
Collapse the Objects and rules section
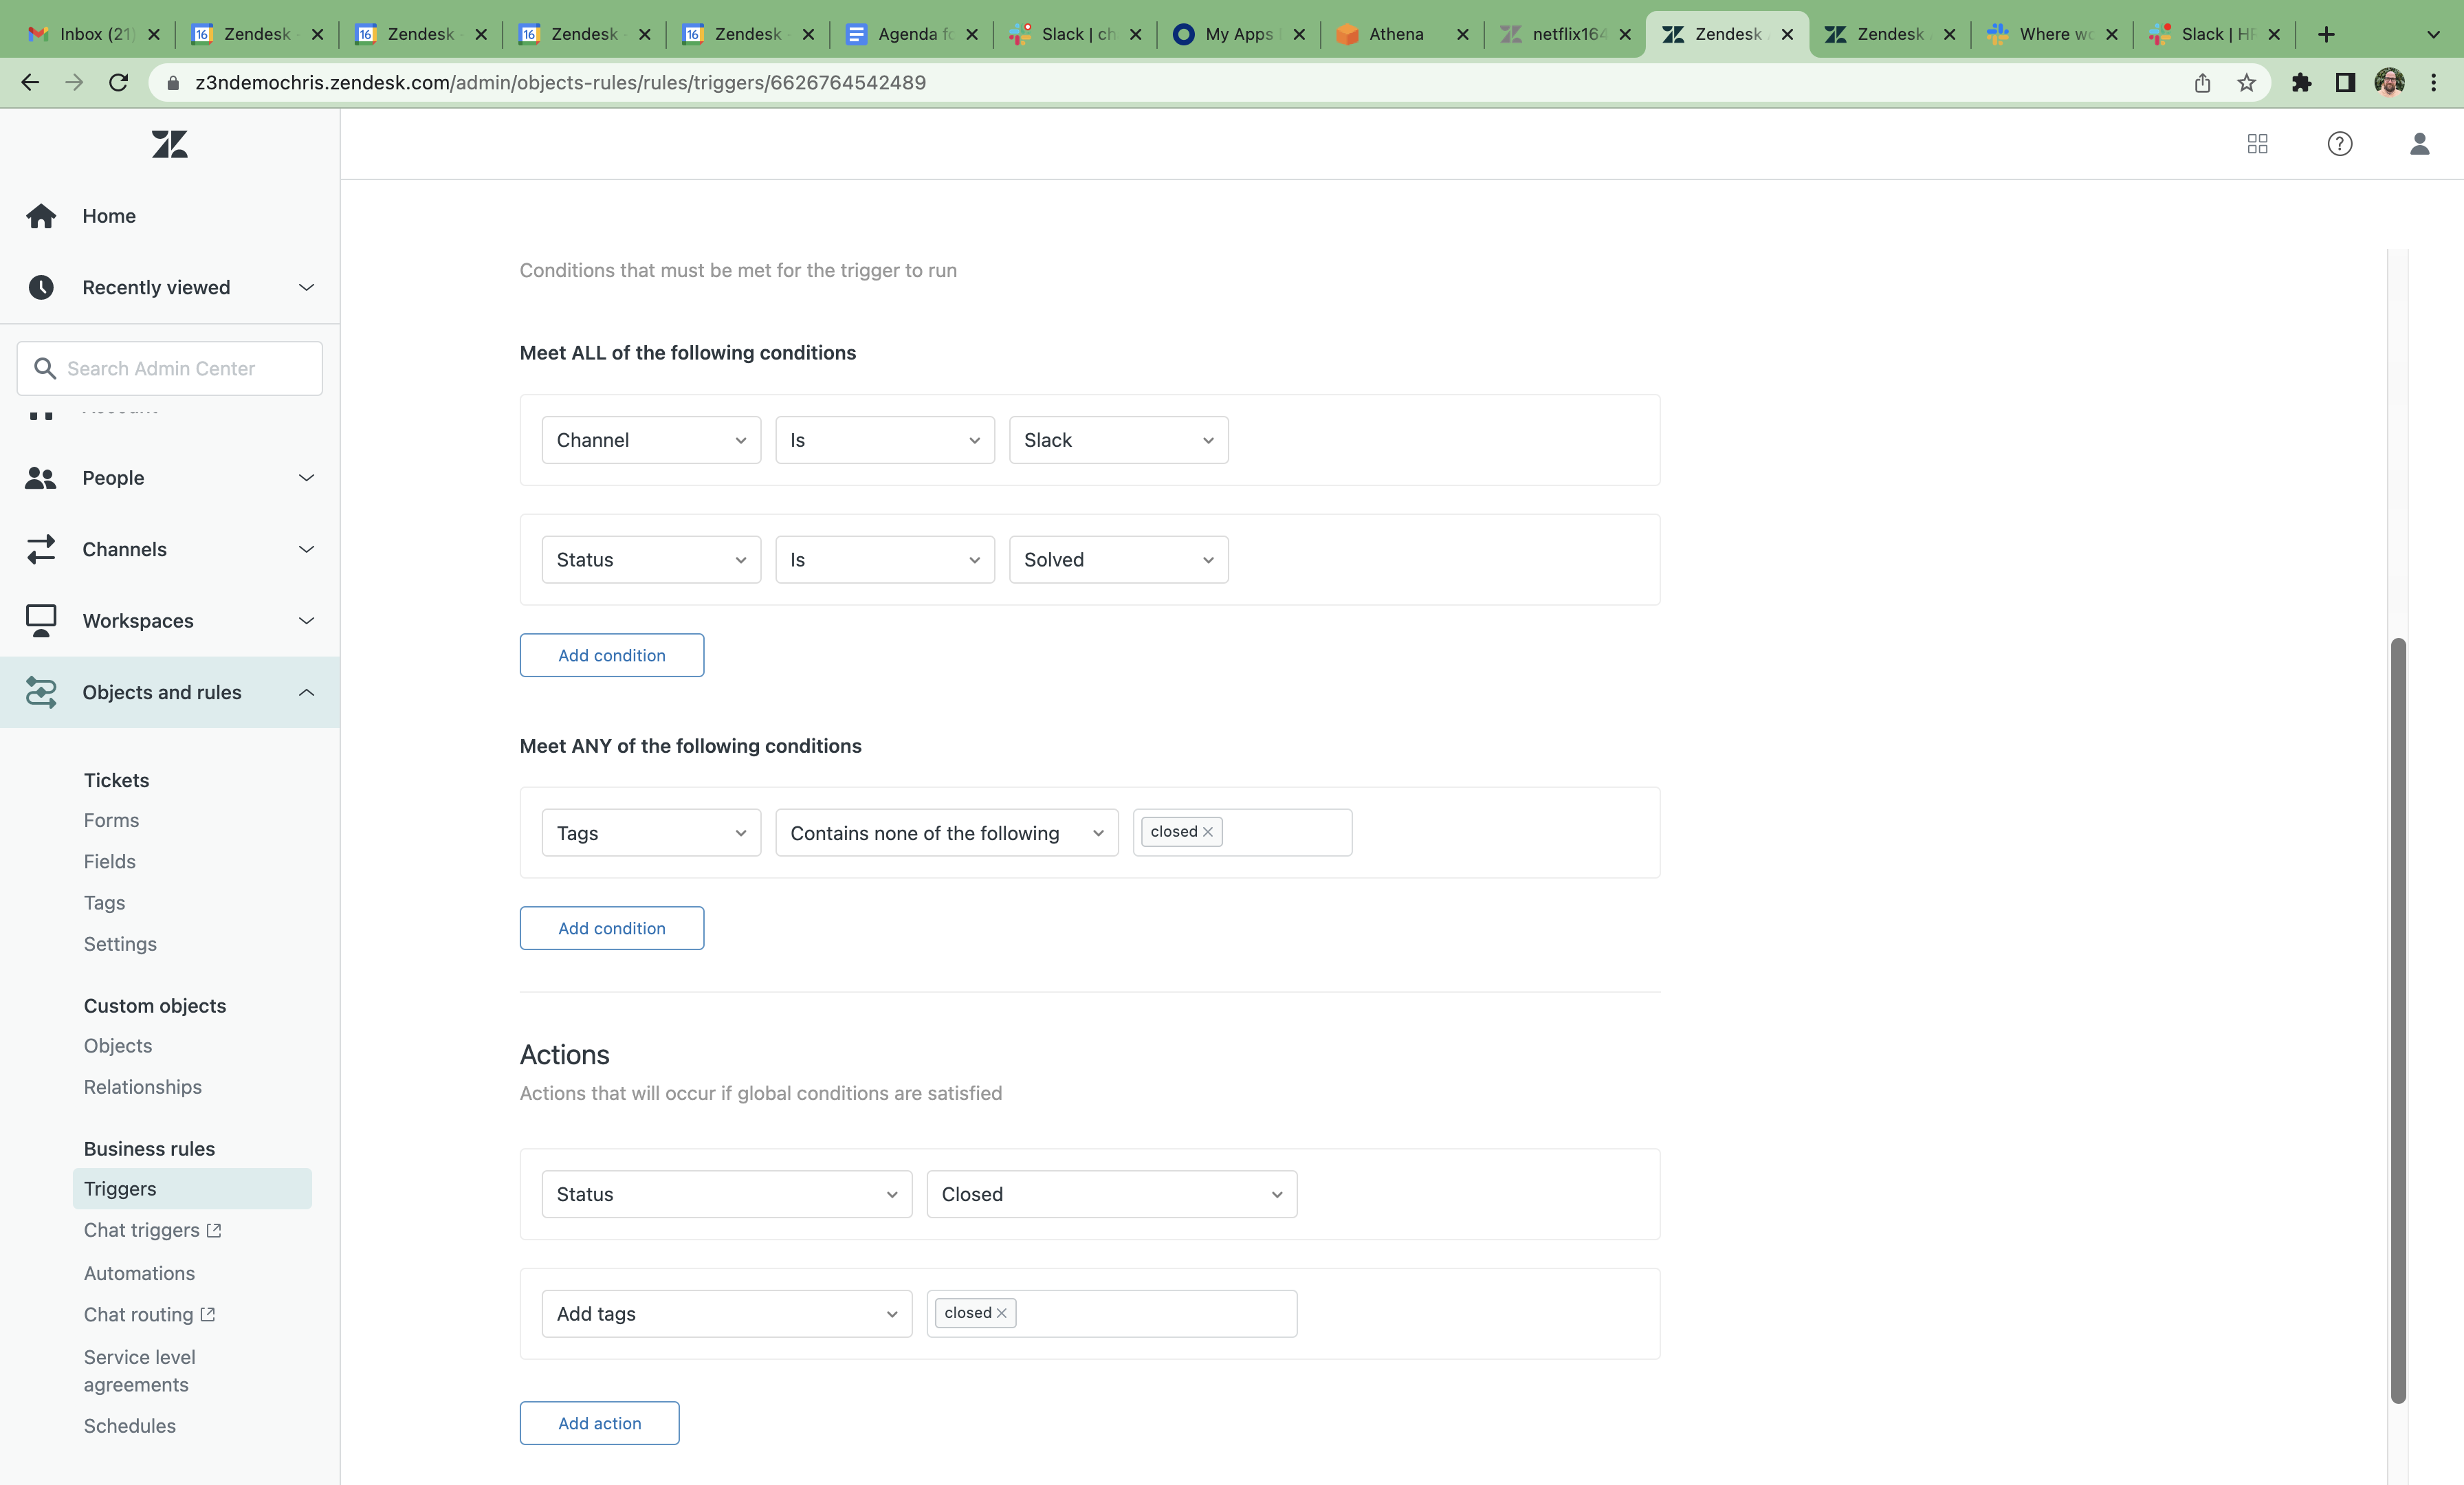(x=306, y=692)
